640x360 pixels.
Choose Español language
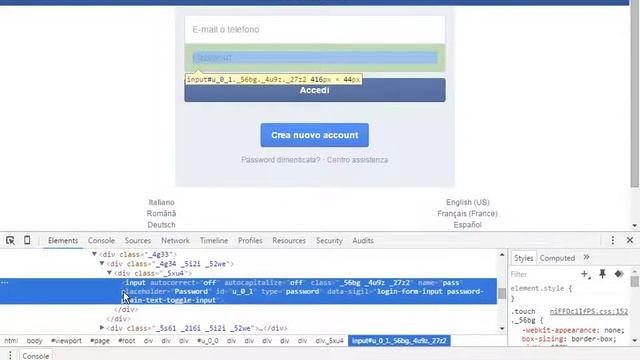[x=467, y=224]
